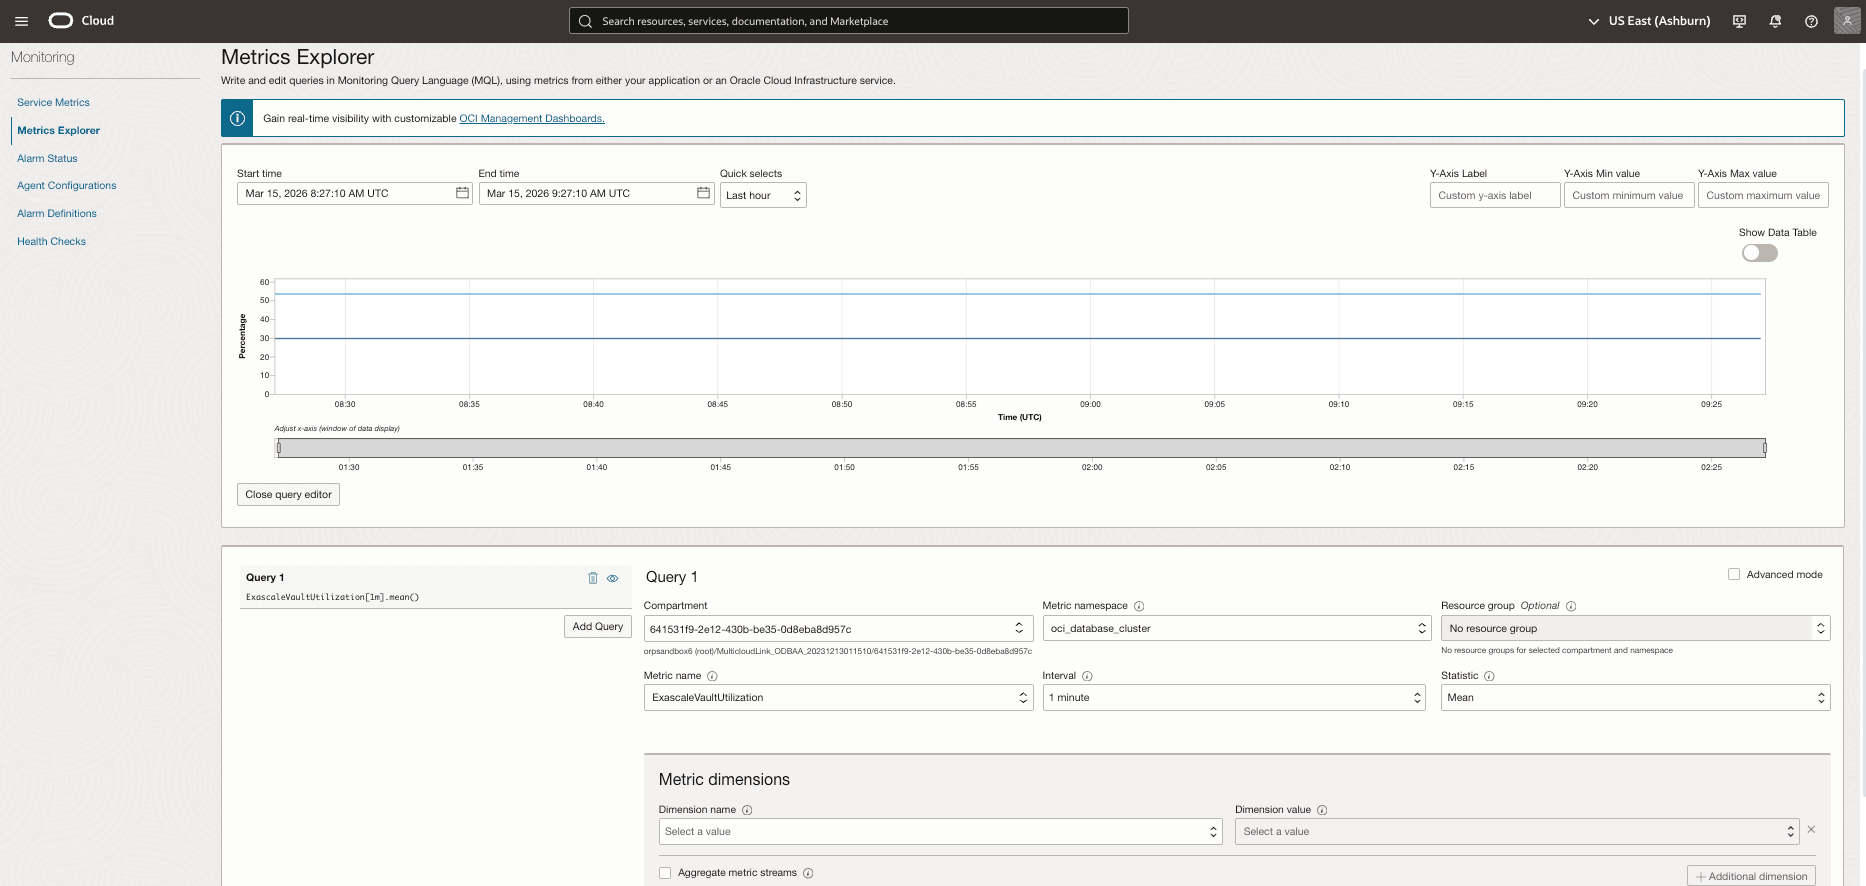Toggle Query 1 visibility eye icon

[613, 578]
